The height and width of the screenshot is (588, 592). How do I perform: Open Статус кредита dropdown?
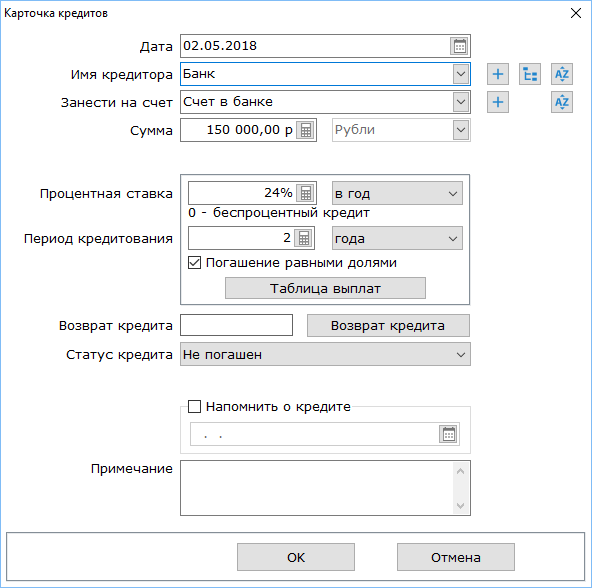tap(325, 354)
